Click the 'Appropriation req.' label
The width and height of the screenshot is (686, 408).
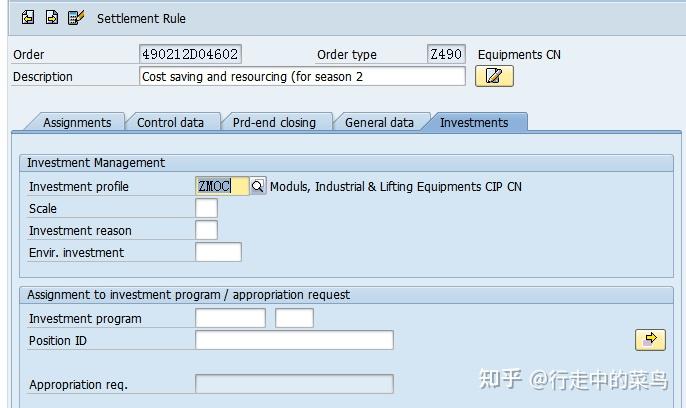click(78, 385)
